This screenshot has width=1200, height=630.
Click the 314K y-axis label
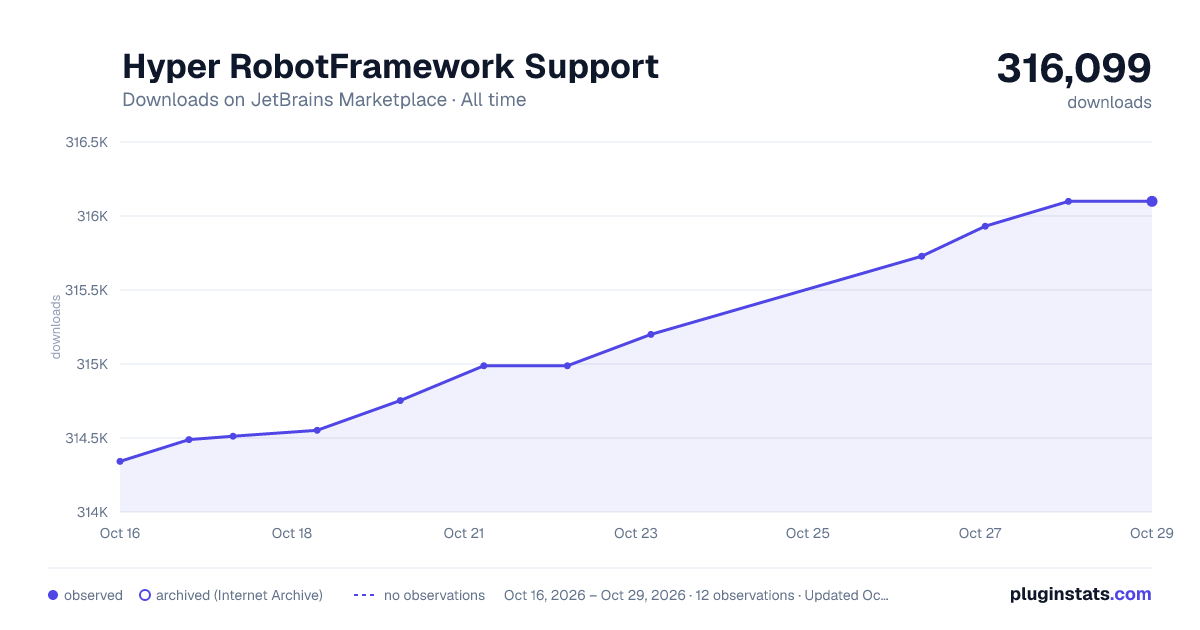[x=91, y=512]
